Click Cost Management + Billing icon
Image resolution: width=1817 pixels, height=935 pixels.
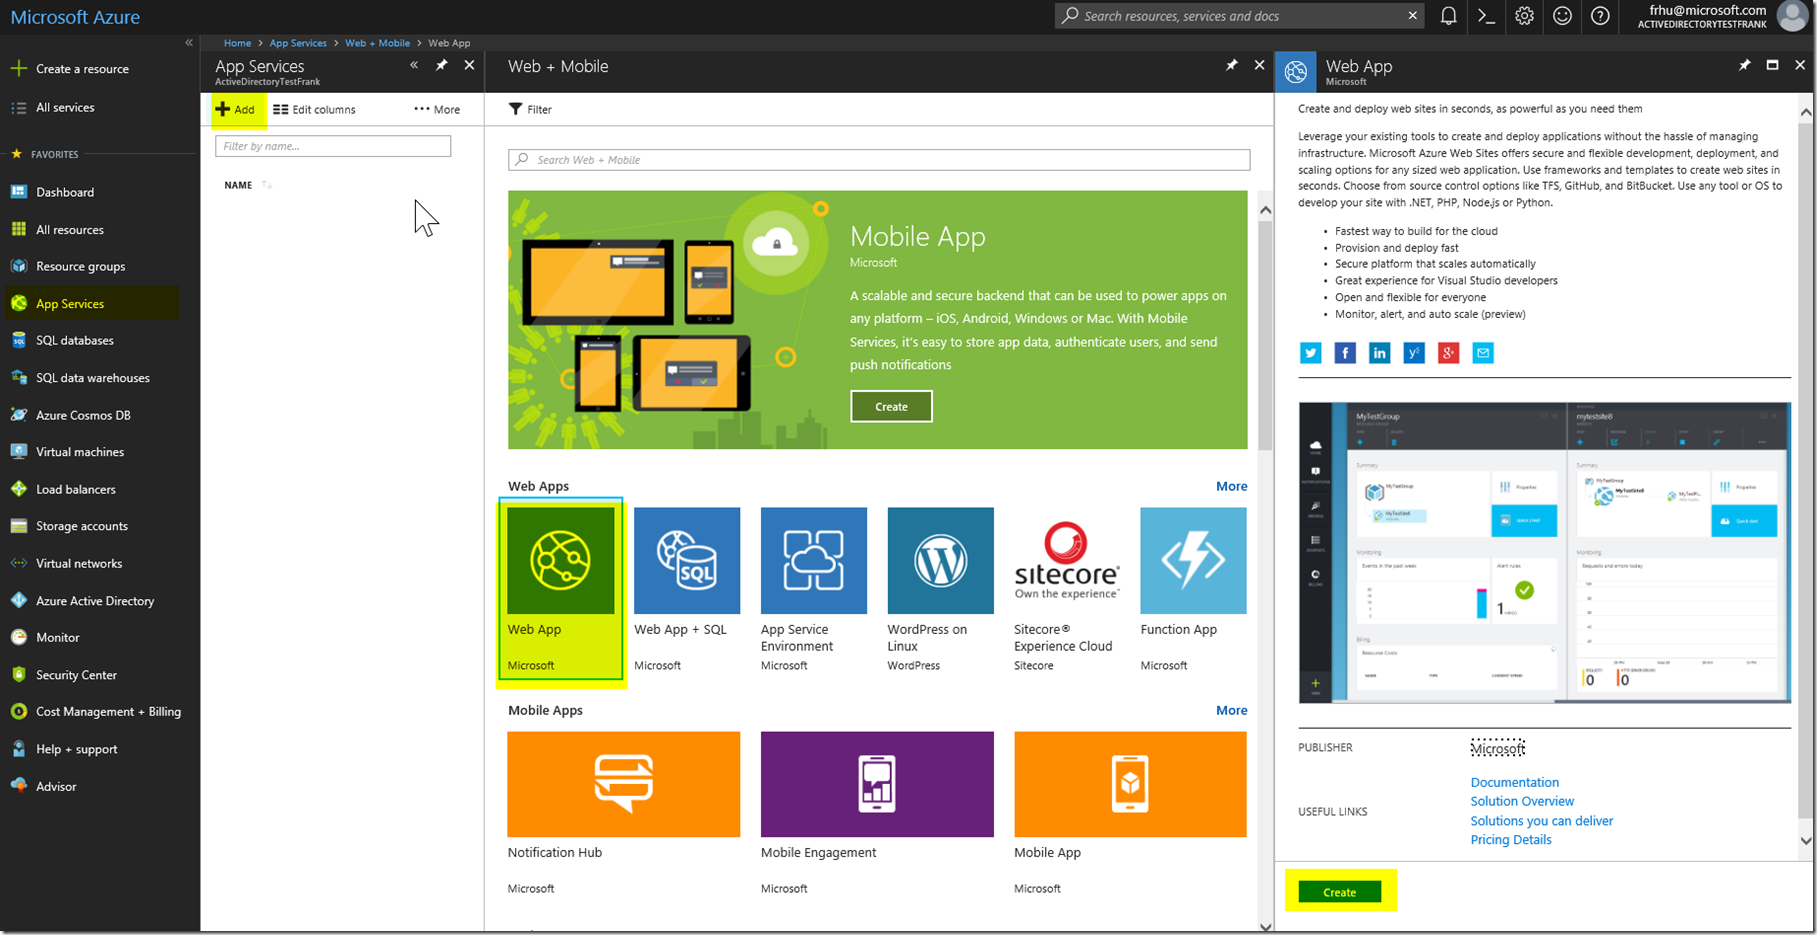click(18, 712)
